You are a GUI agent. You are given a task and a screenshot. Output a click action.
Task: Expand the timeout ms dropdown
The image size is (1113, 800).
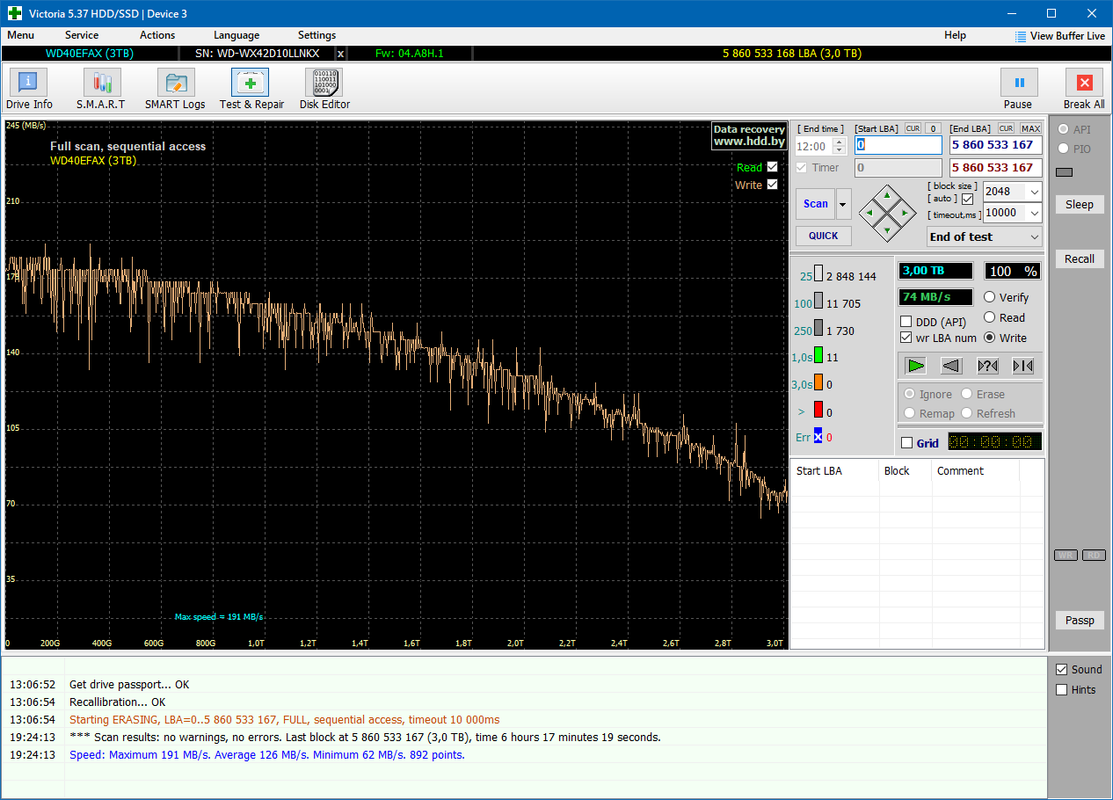tap(1033, 213)
